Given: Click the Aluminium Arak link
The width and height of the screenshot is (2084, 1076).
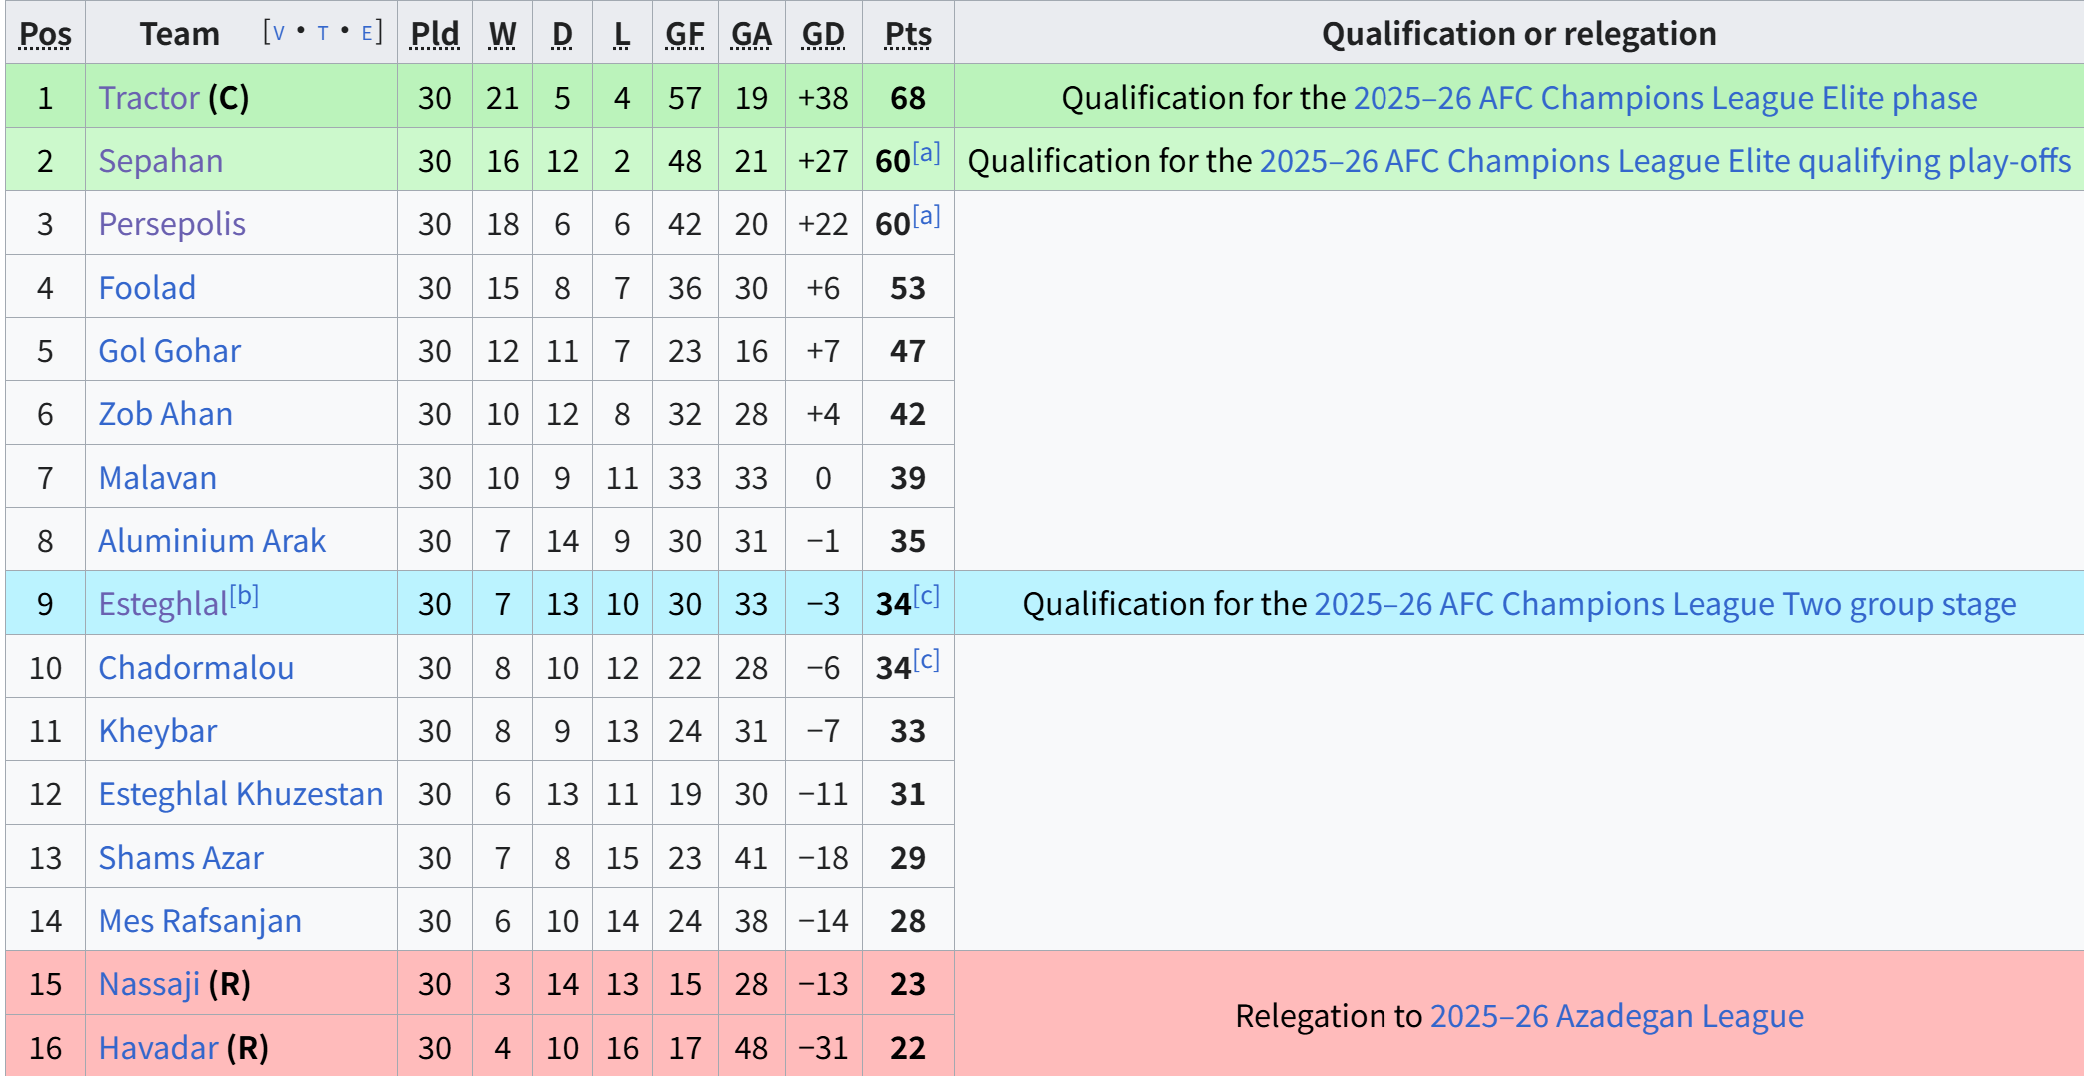Looking at the screenshot, I should [x=212, y=541].
